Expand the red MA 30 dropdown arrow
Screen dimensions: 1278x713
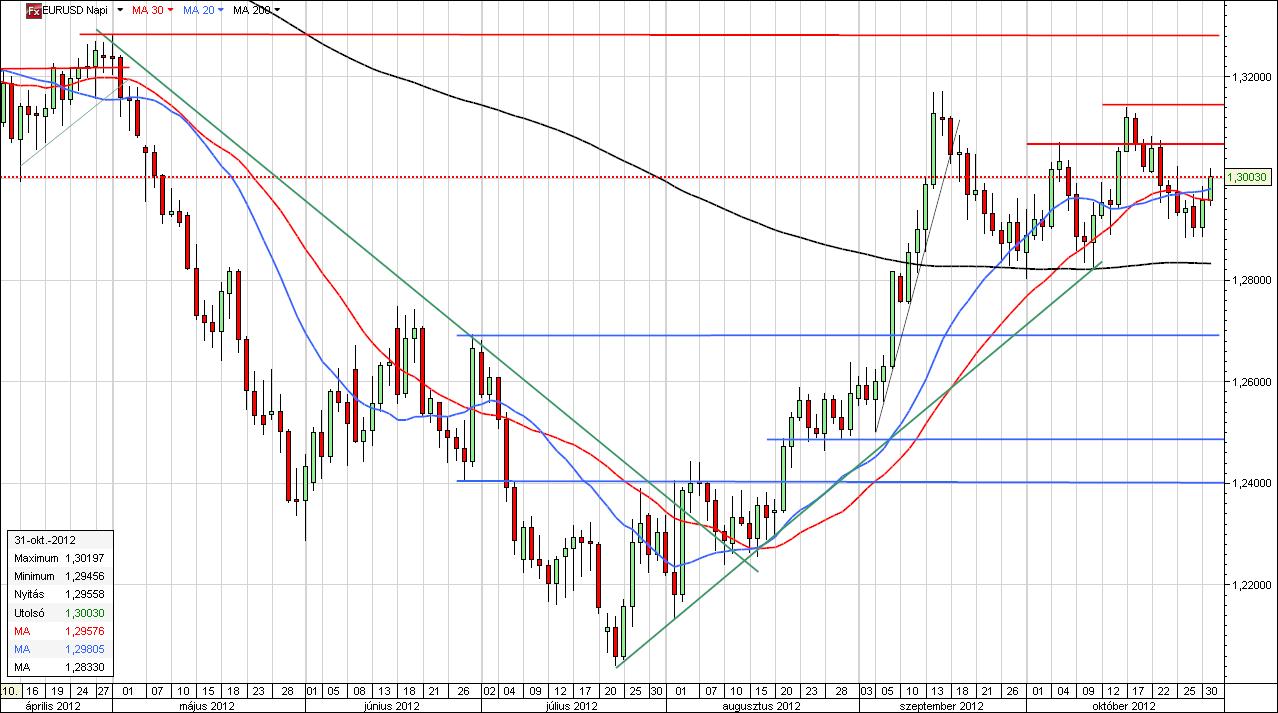coord(171,10)
